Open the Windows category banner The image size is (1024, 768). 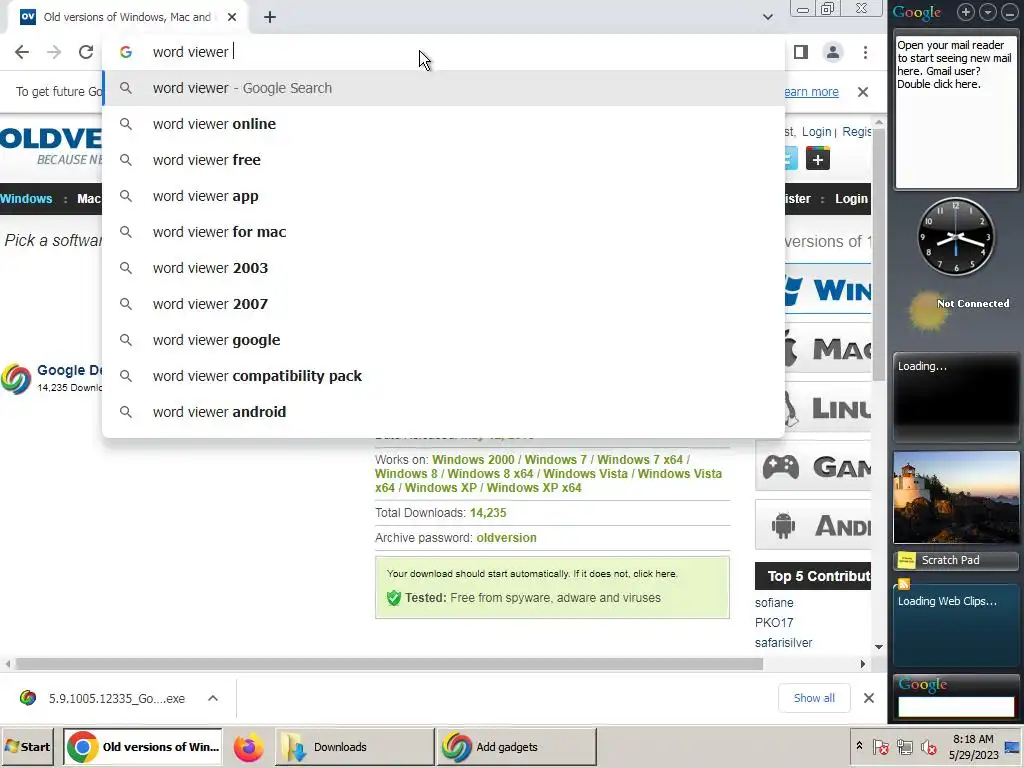click(x=827, y=289)
